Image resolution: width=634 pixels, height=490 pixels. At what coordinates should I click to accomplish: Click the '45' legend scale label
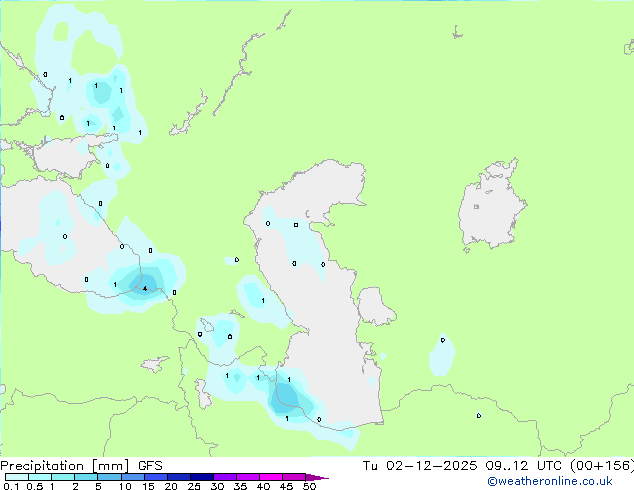coord(286,486)
